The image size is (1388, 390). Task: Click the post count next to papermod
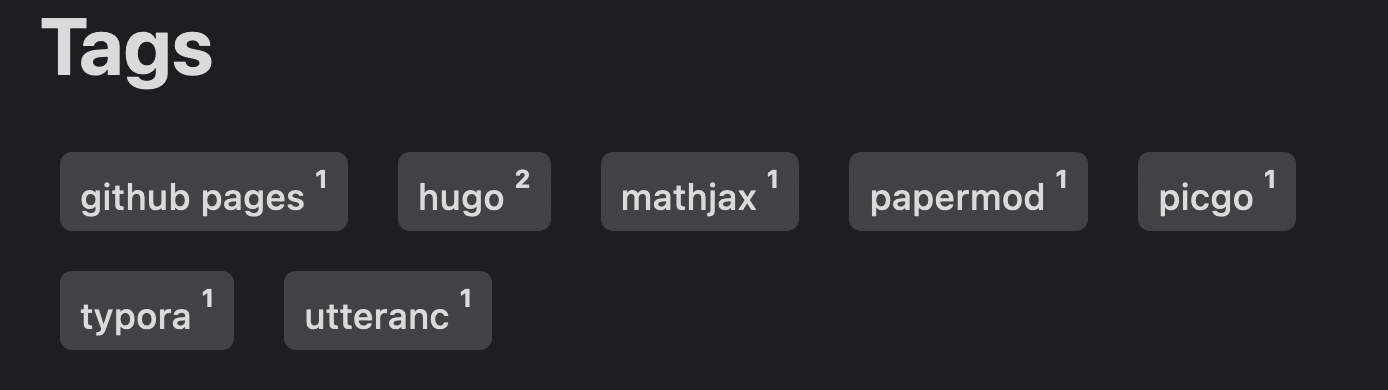pyautogui.click(x=1061, y=180)
